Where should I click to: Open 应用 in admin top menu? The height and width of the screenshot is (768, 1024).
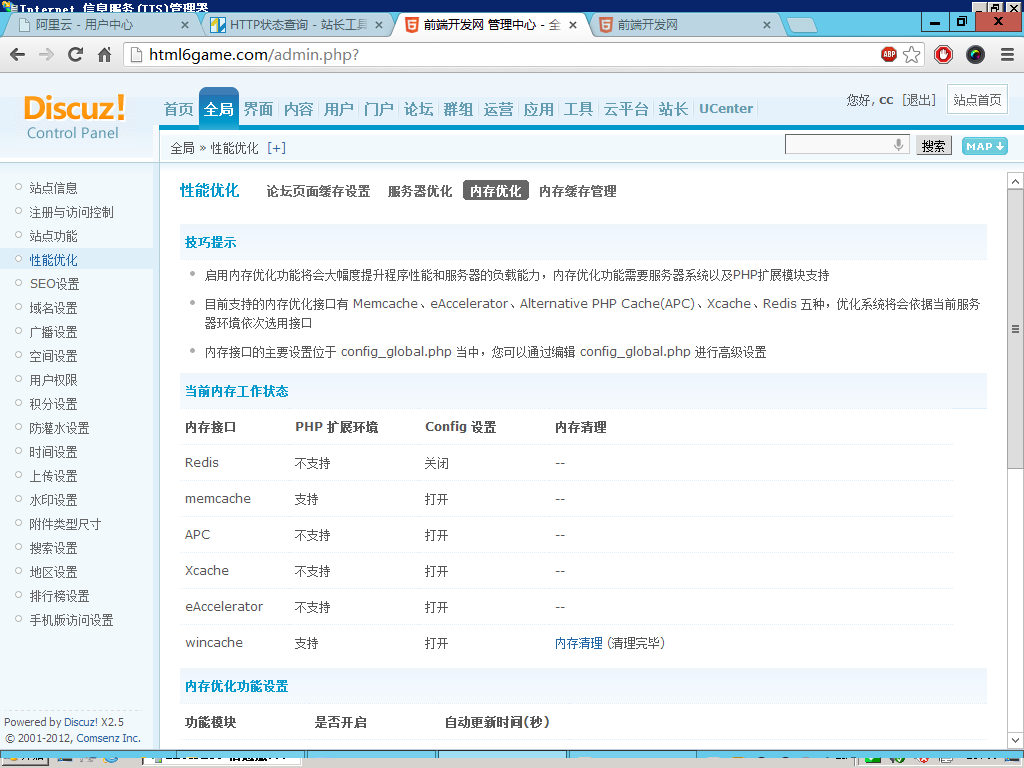tap(539, 109)
